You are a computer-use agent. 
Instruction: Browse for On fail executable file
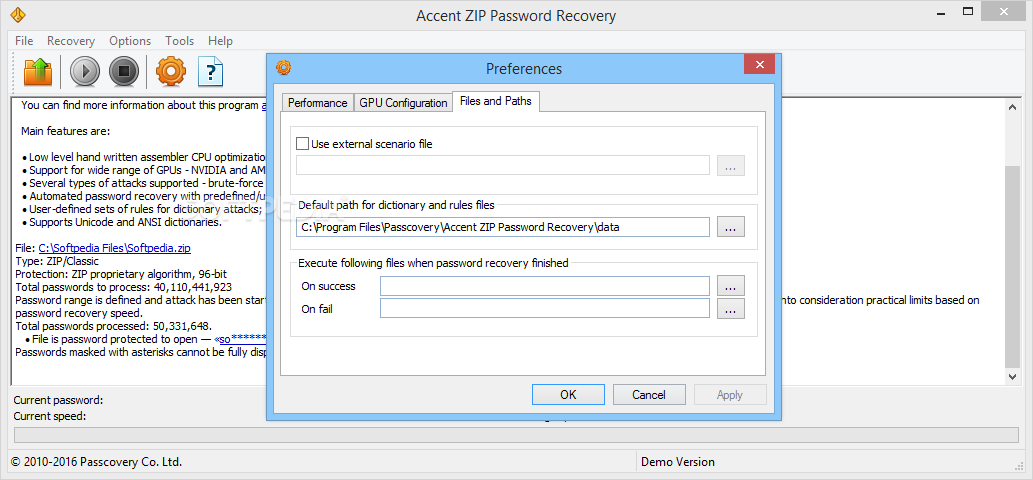(x=731, y=308)
